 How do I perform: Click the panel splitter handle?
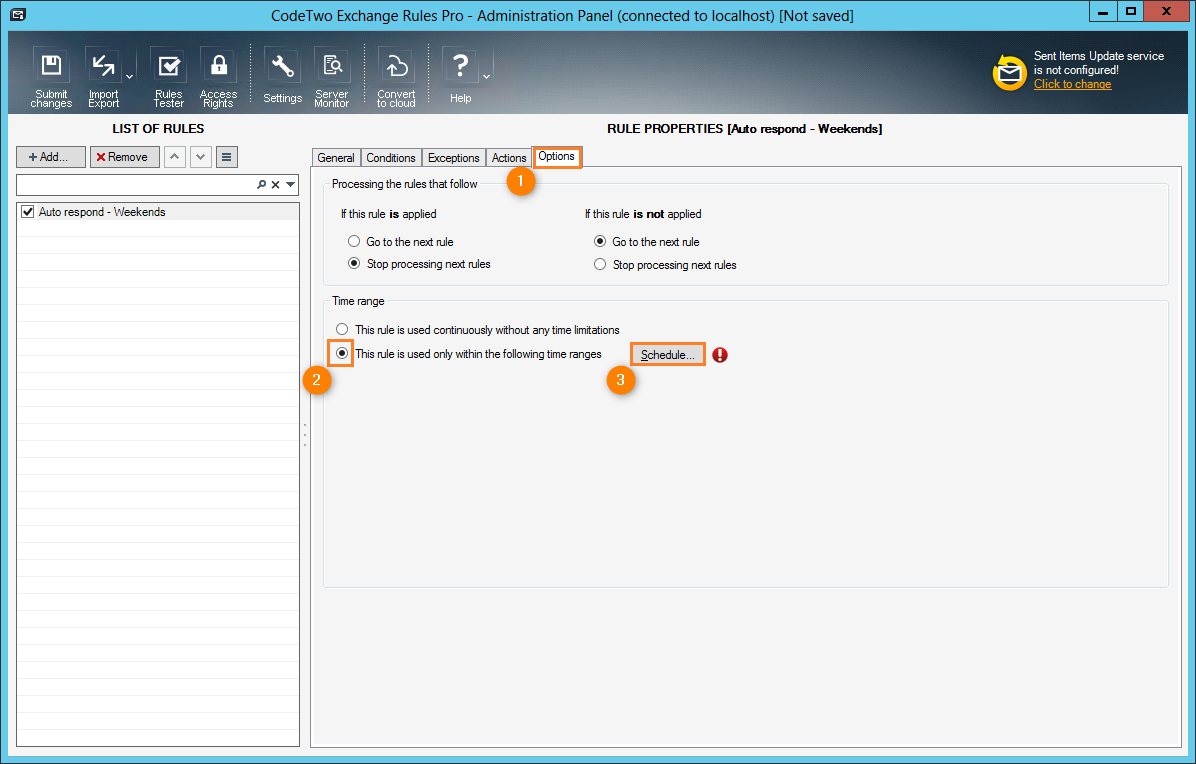point(304,435)
